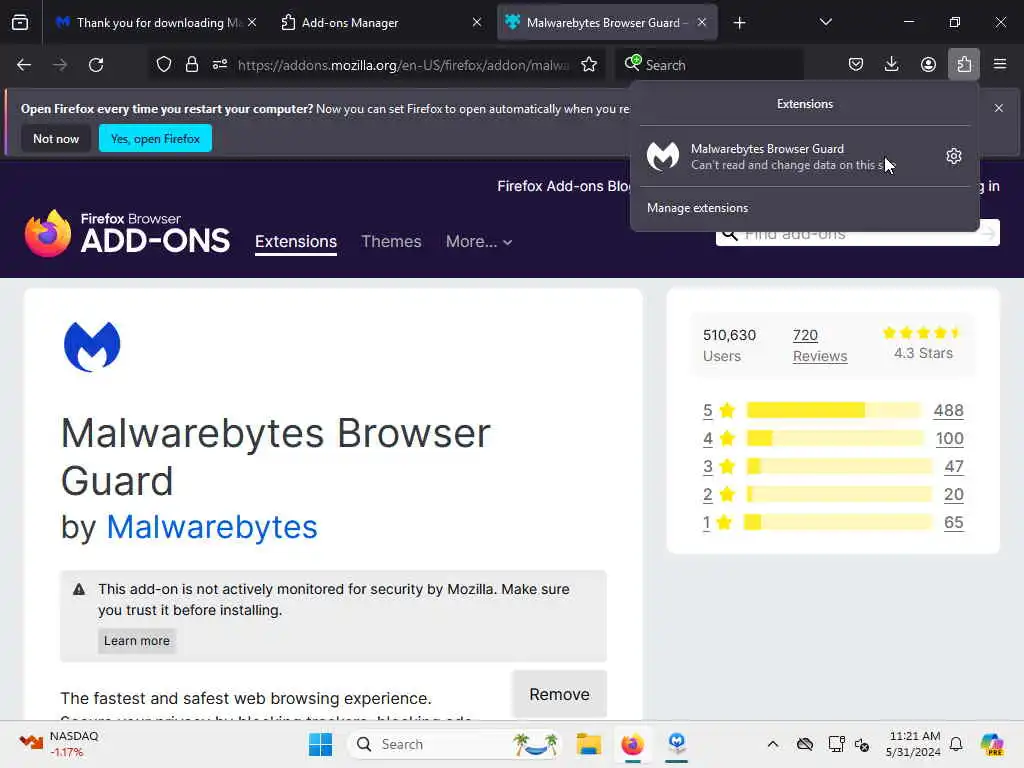Open the tracking protection shield icon
The image size is (1024, 768).
tap(164, 65)
